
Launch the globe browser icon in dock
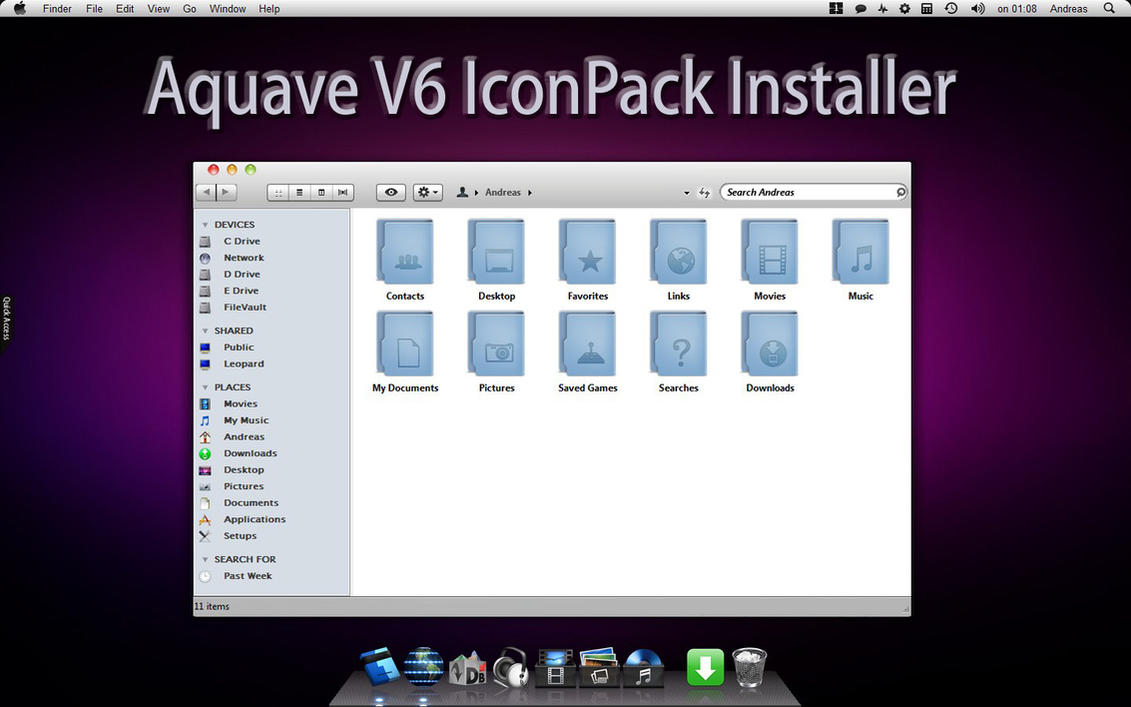(x=423, y=666)
